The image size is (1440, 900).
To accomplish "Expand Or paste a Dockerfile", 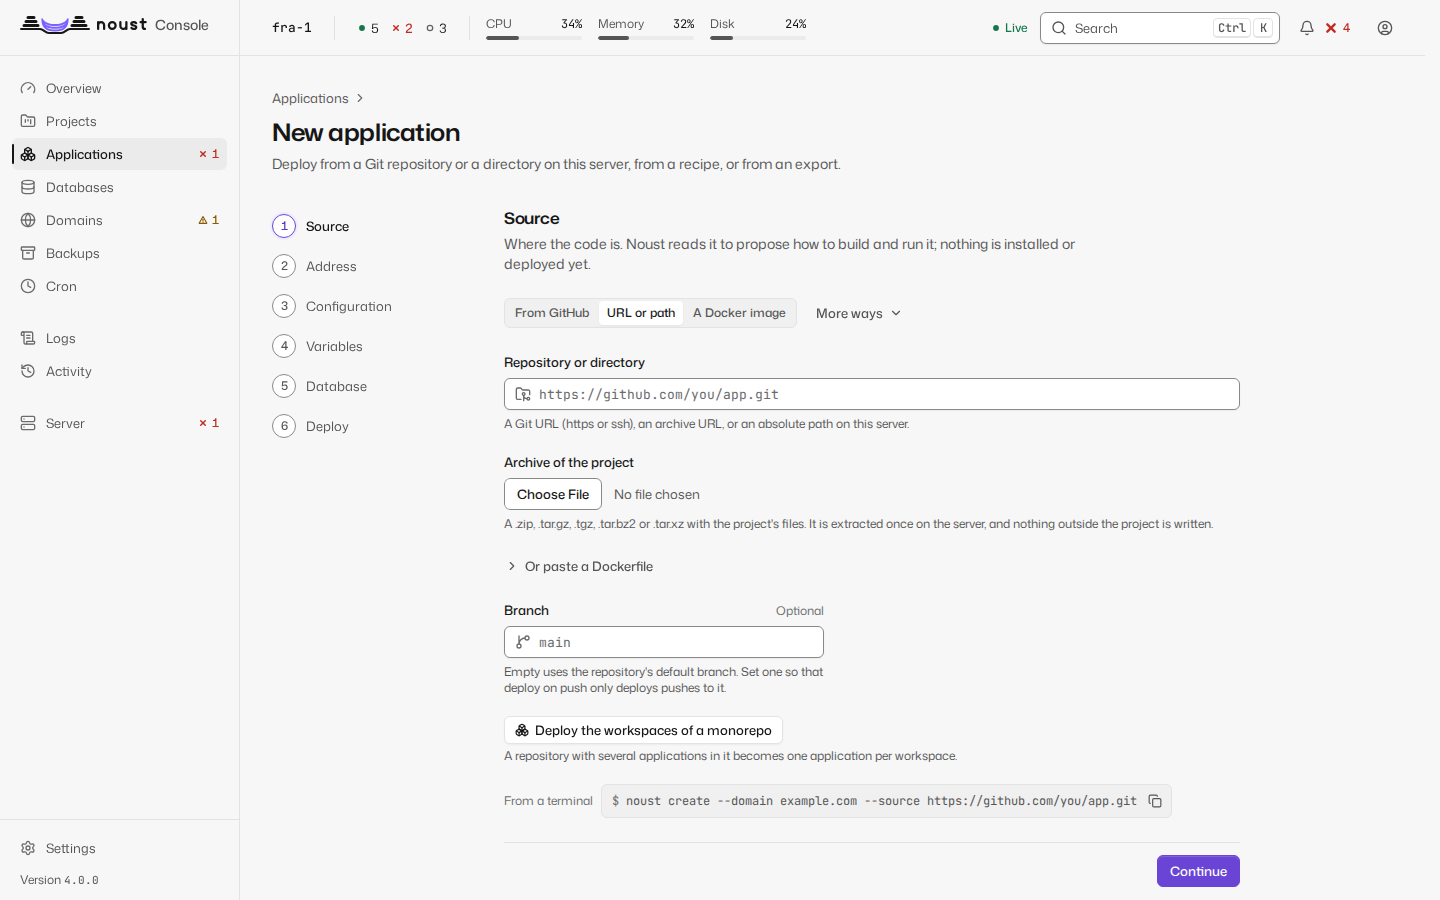I will click(x=580, y=566).
